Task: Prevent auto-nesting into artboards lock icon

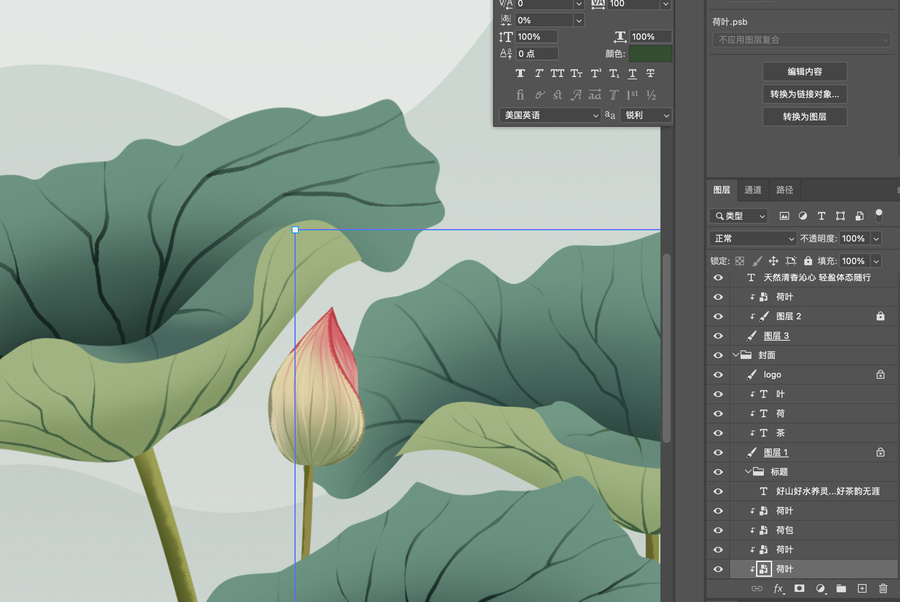Action: (x=791, y=261)
